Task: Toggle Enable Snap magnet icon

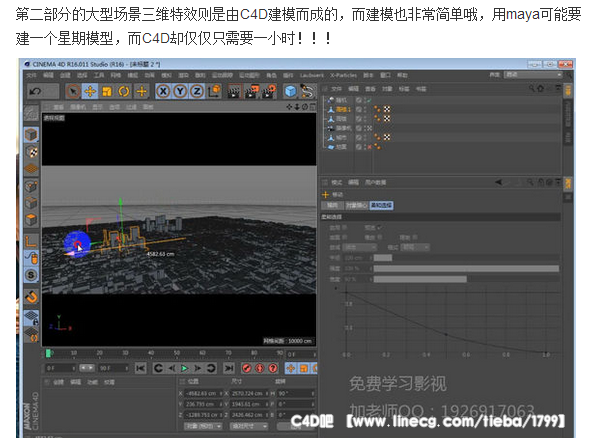Action: tap(31, 297)
